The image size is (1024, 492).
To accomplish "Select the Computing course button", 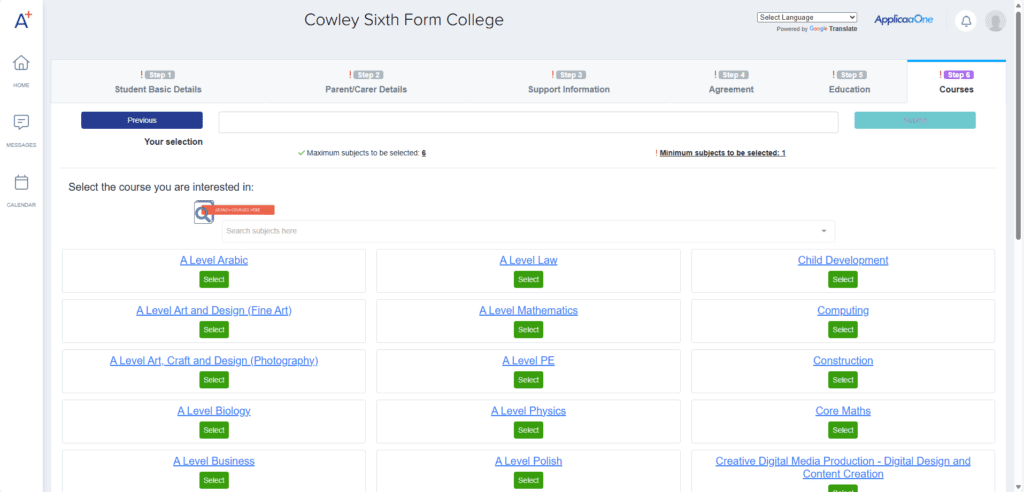I will 843,329.
